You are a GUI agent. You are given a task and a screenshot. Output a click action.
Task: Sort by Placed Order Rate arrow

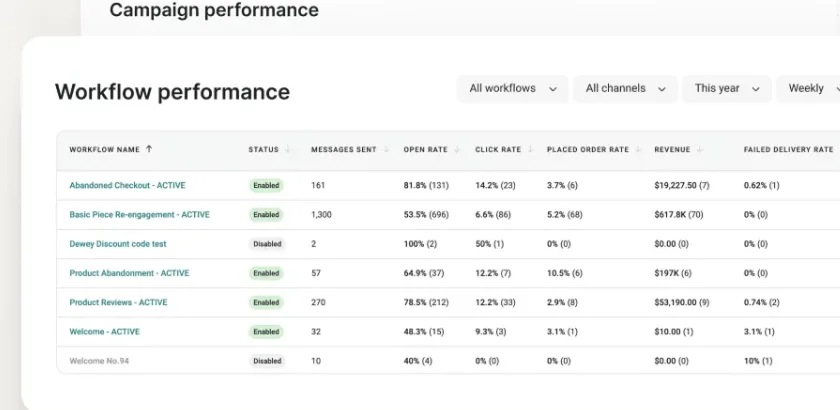click(x=638, y=150)
